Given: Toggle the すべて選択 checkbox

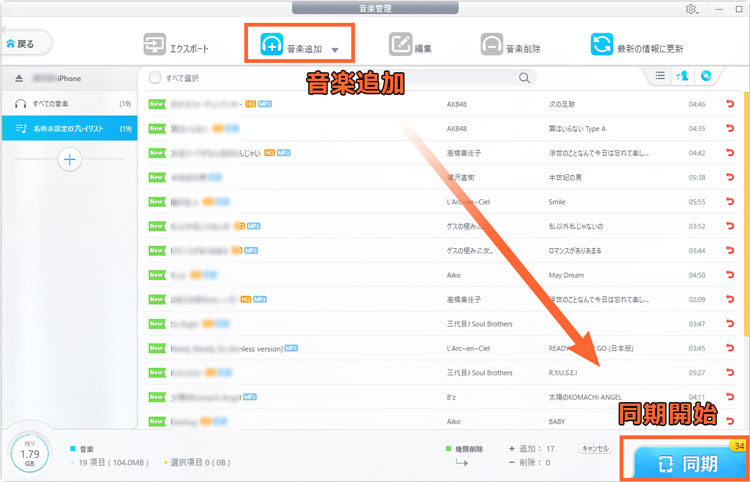Looking at the screenshot, I should pos(155,77).
